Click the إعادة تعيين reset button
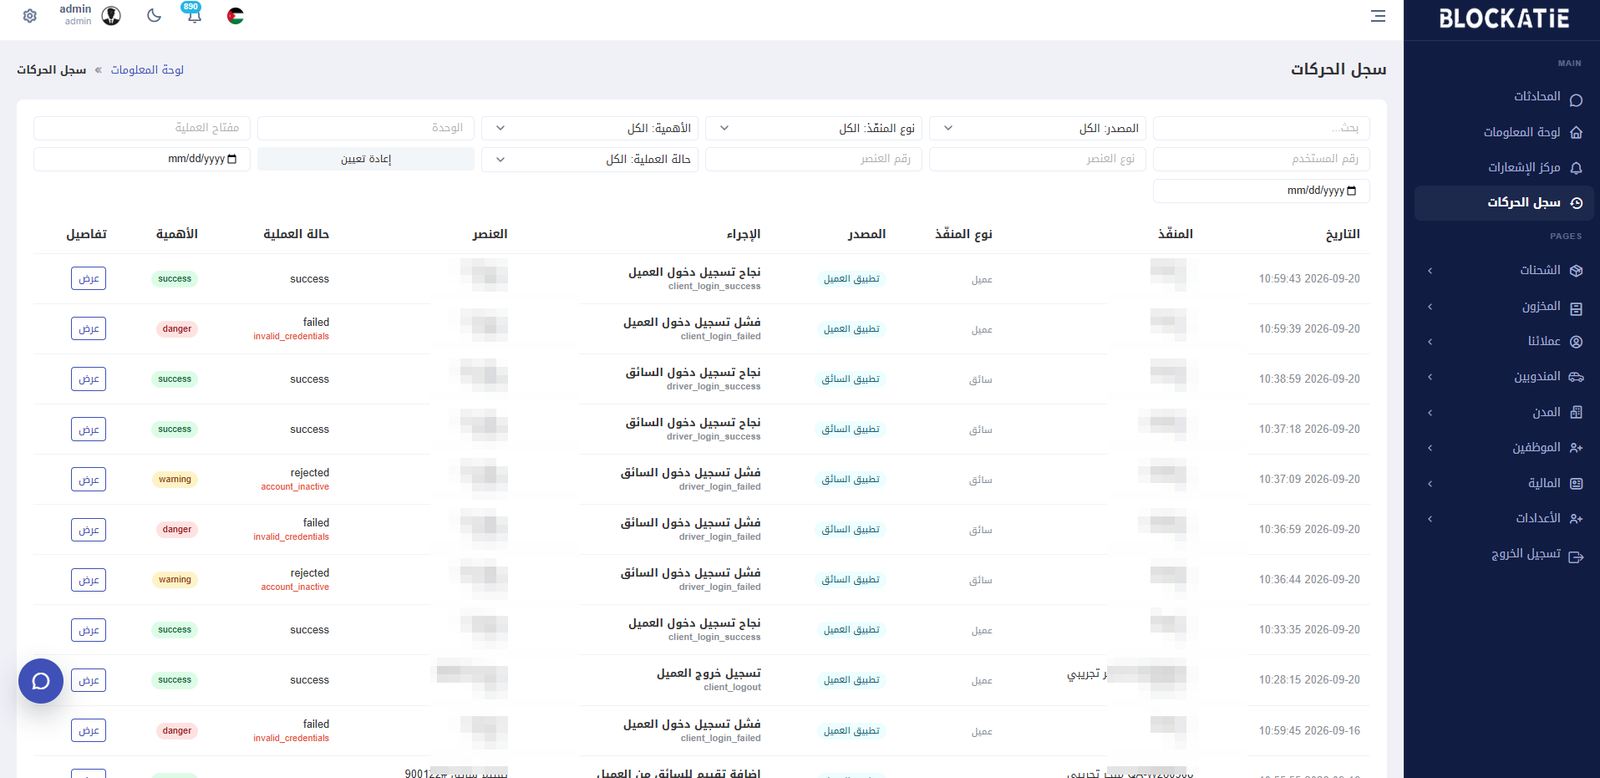 click(x=365, y=159)
